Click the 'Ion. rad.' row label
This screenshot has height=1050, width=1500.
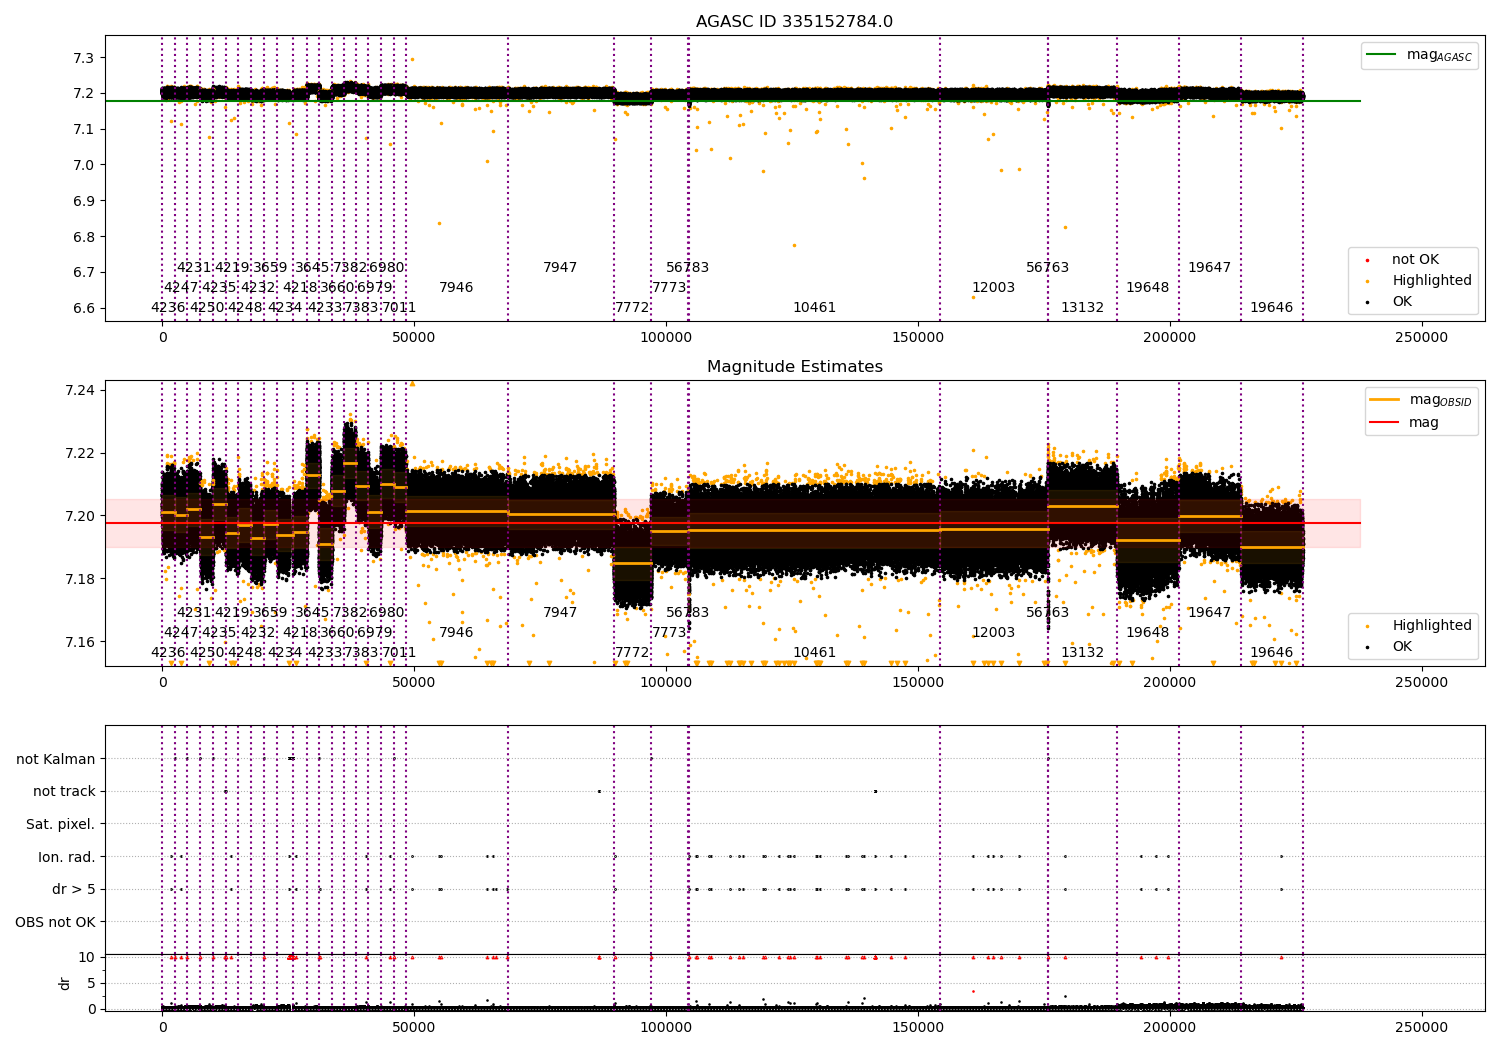point(67,857)
